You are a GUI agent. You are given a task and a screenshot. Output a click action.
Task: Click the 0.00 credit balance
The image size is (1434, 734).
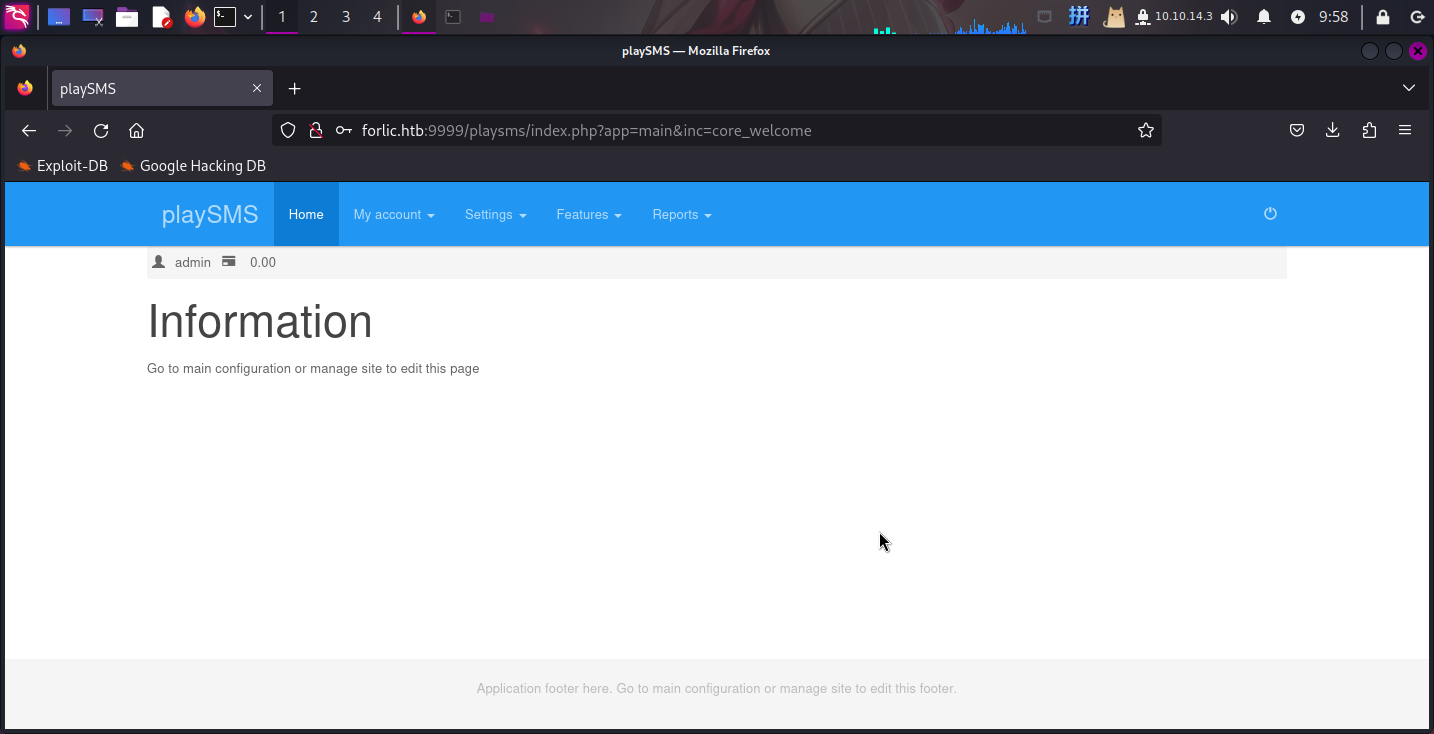tap(263, 262)
